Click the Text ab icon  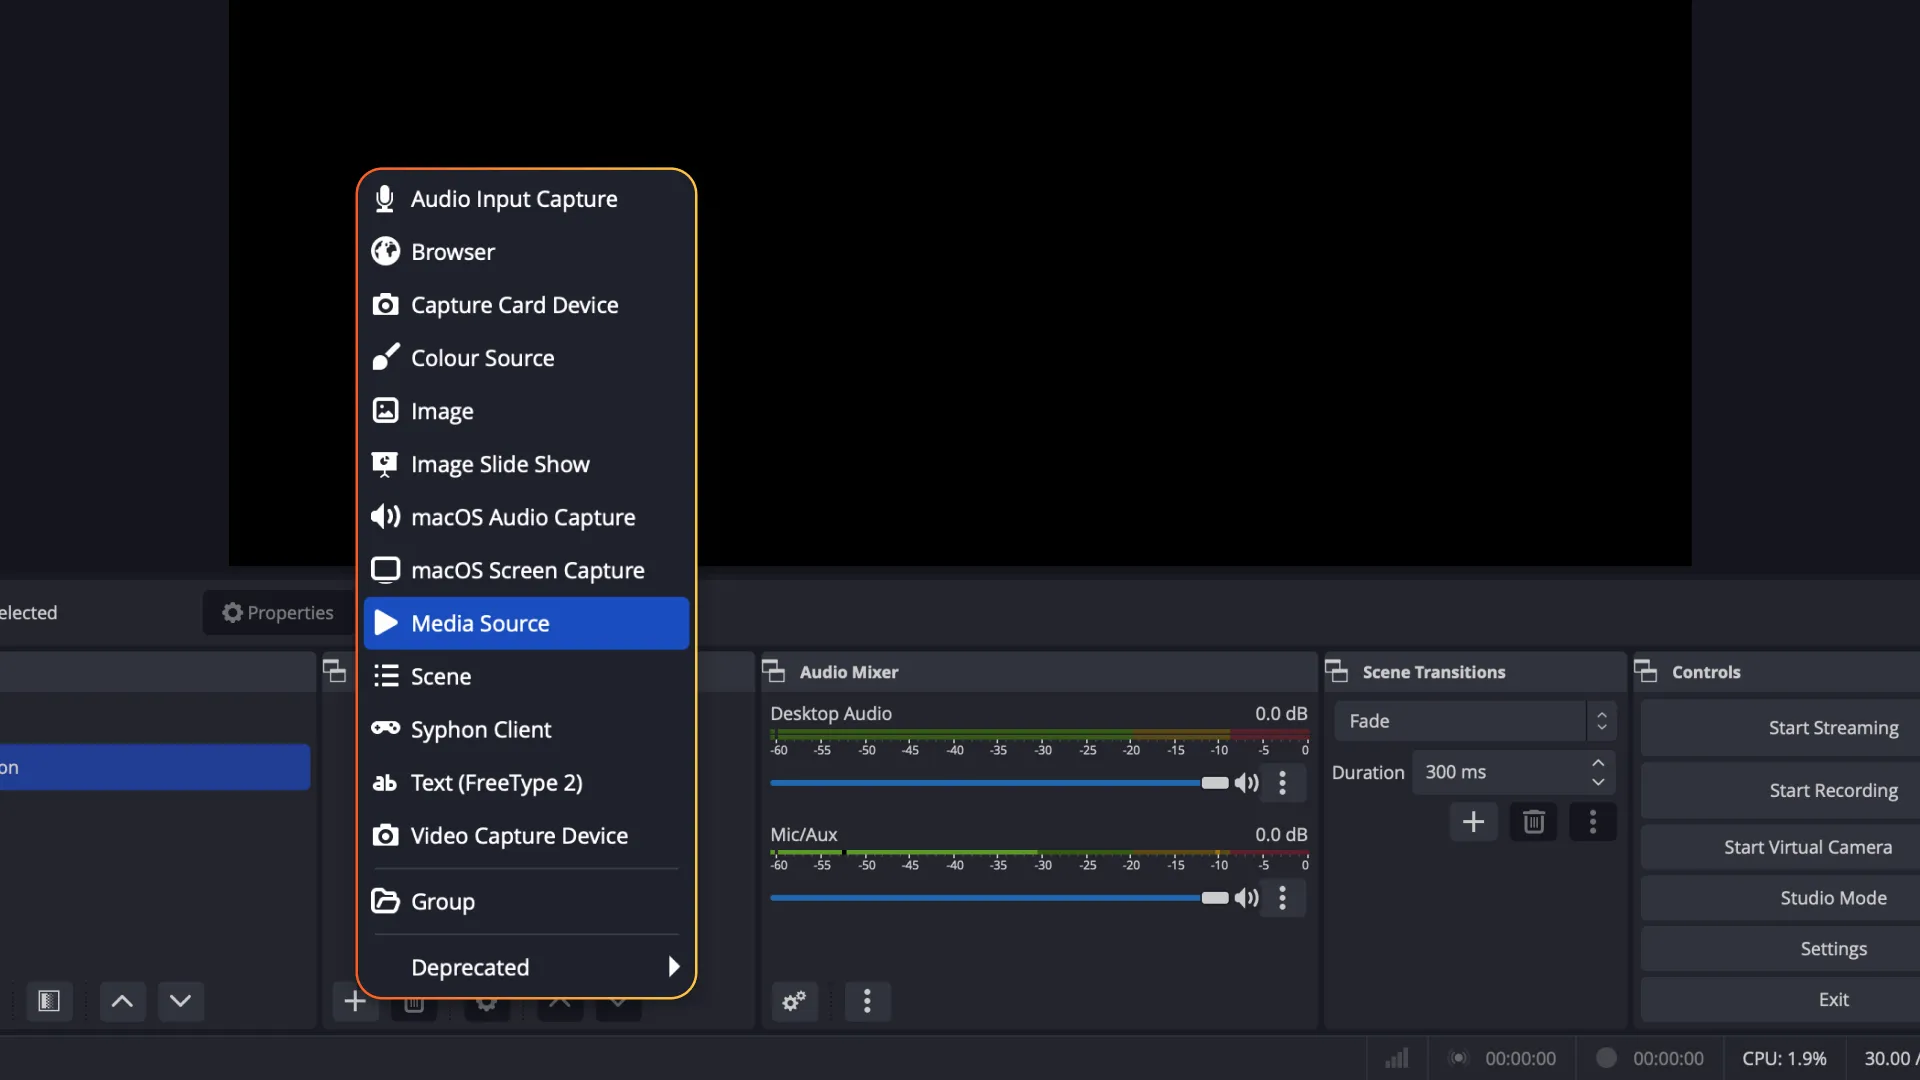point(384,783)
